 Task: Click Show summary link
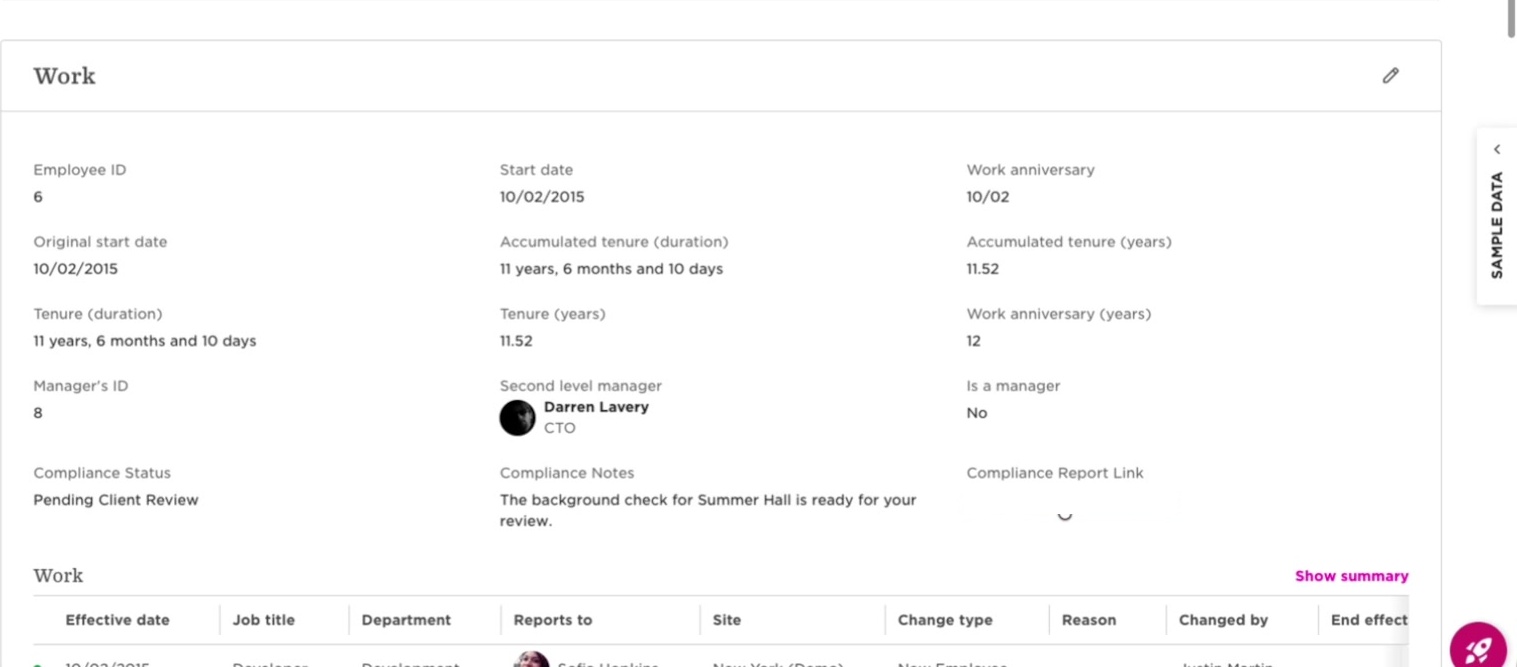tap(1351, 576)
